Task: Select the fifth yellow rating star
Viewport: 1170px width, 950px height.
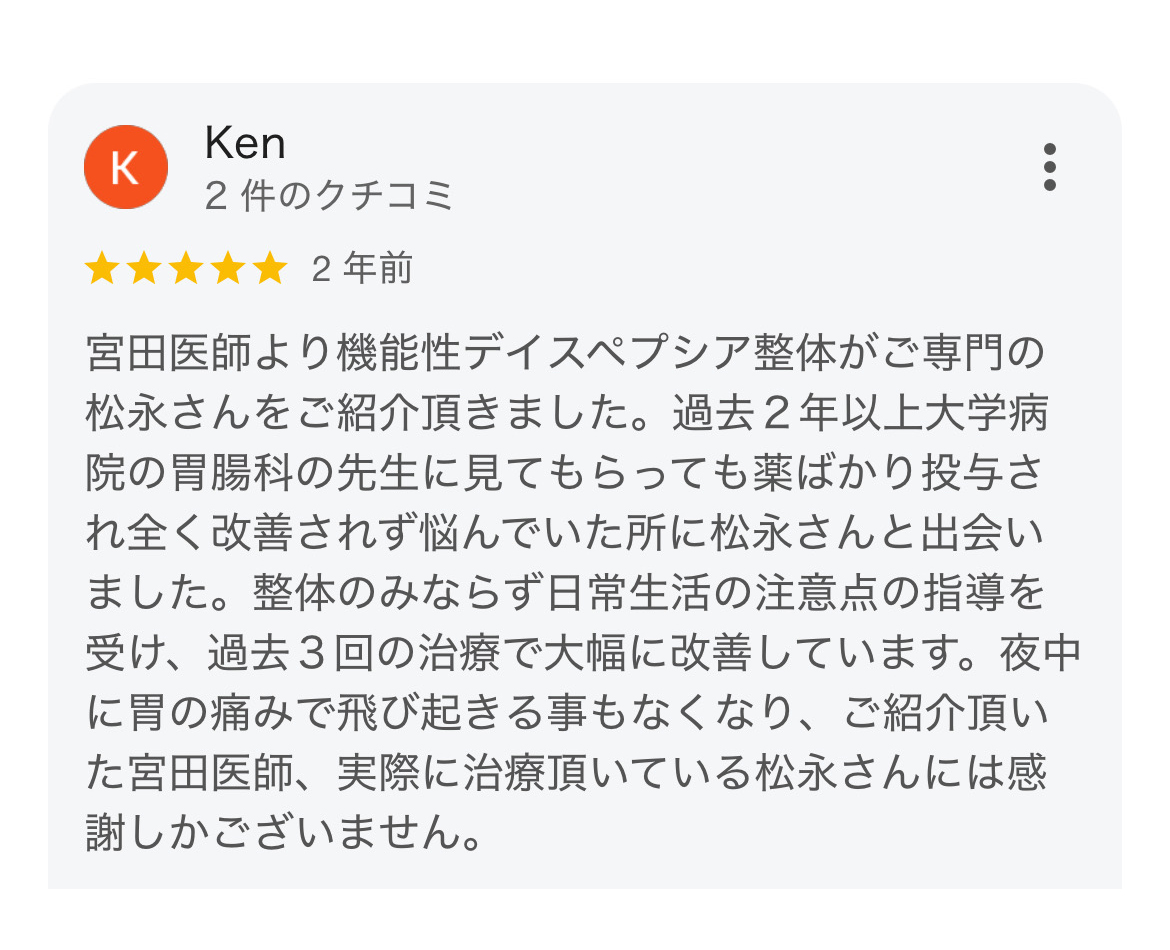Action: tap(270, 269)
